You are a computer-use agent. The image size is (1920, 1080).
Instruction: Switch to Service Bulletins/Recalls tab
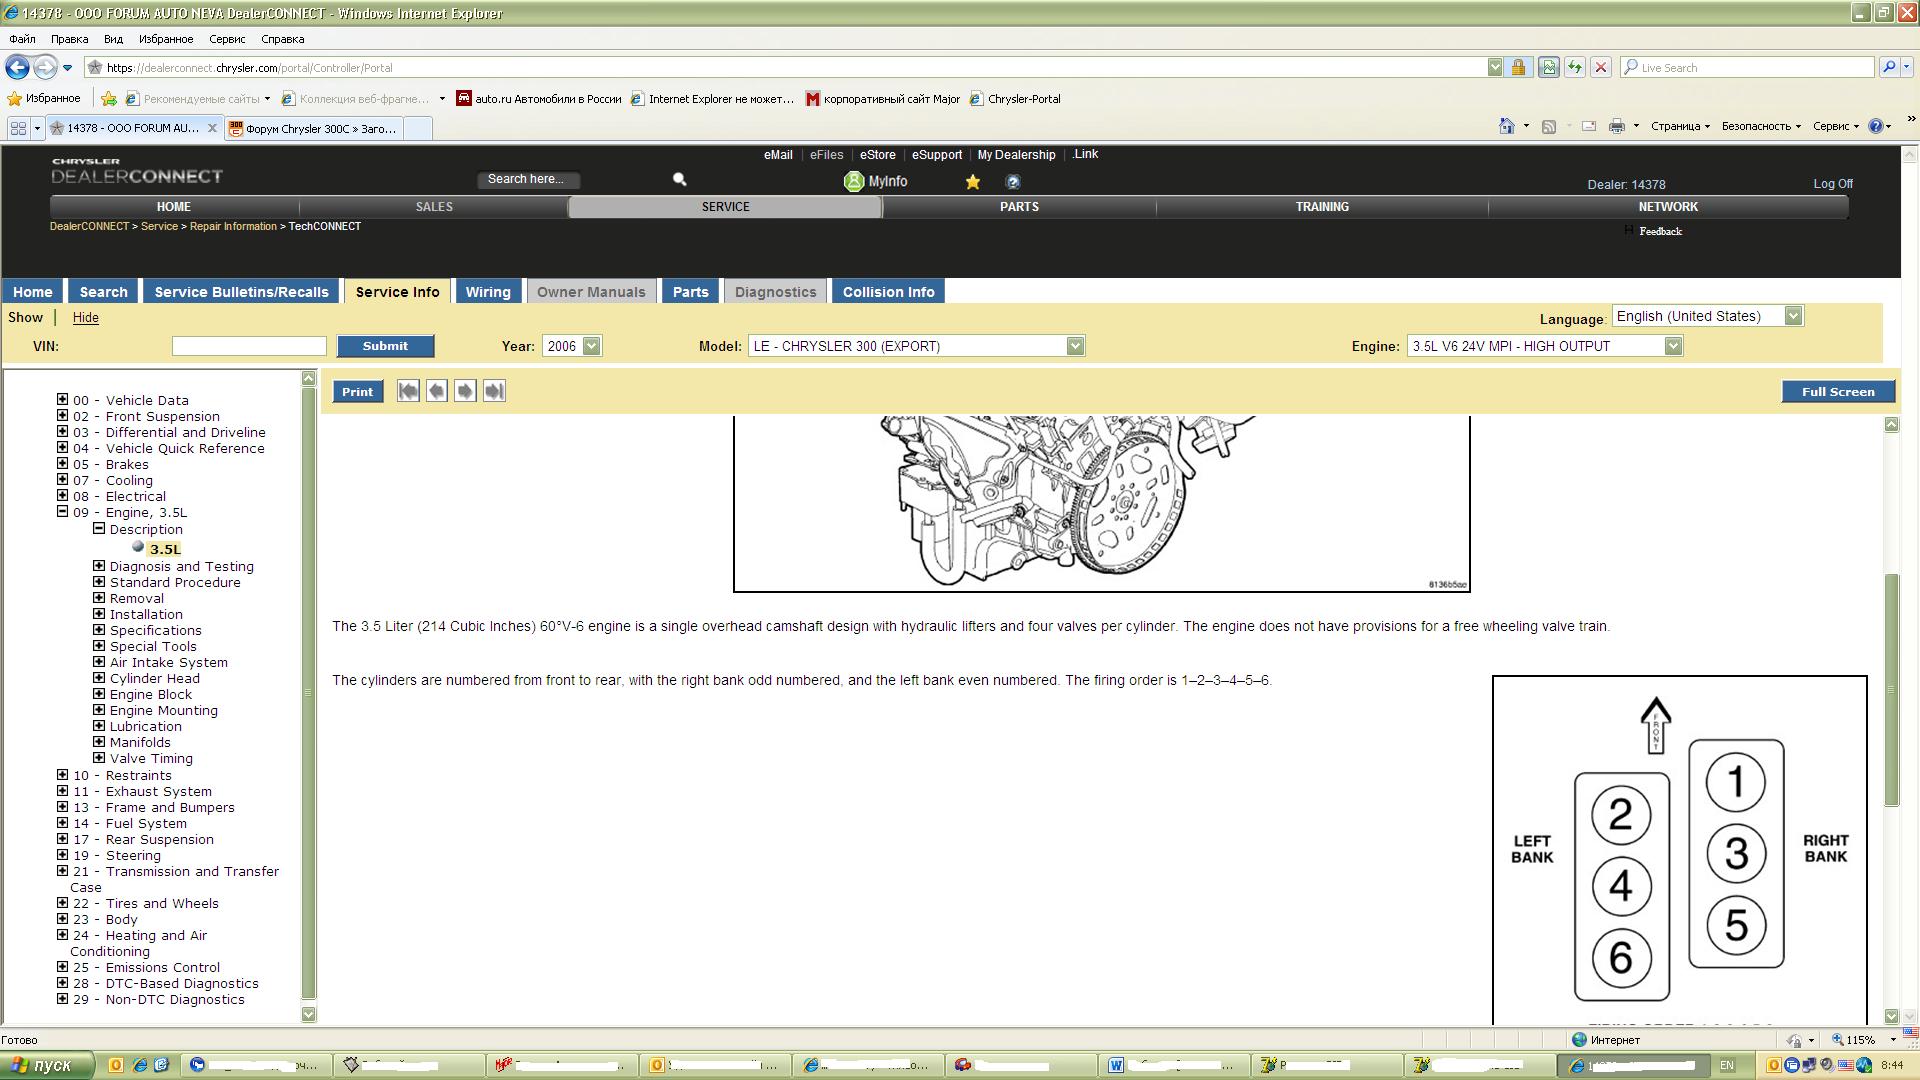pyautogui.click(x=241, y=292)
